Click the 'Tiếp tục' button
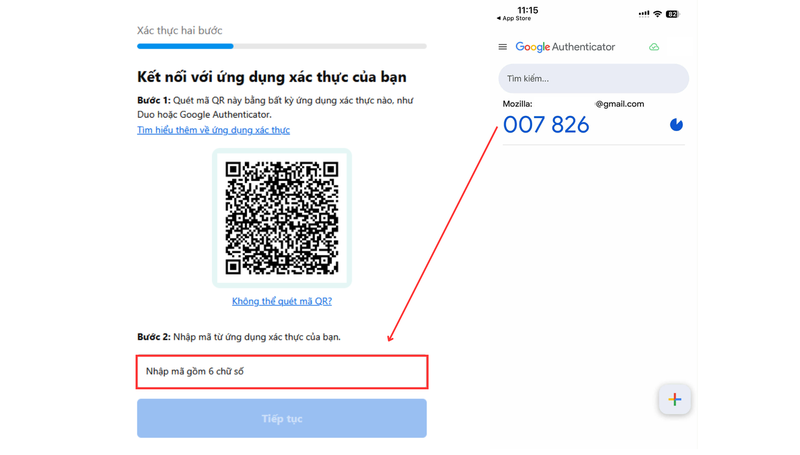 [x=282, y=418]
